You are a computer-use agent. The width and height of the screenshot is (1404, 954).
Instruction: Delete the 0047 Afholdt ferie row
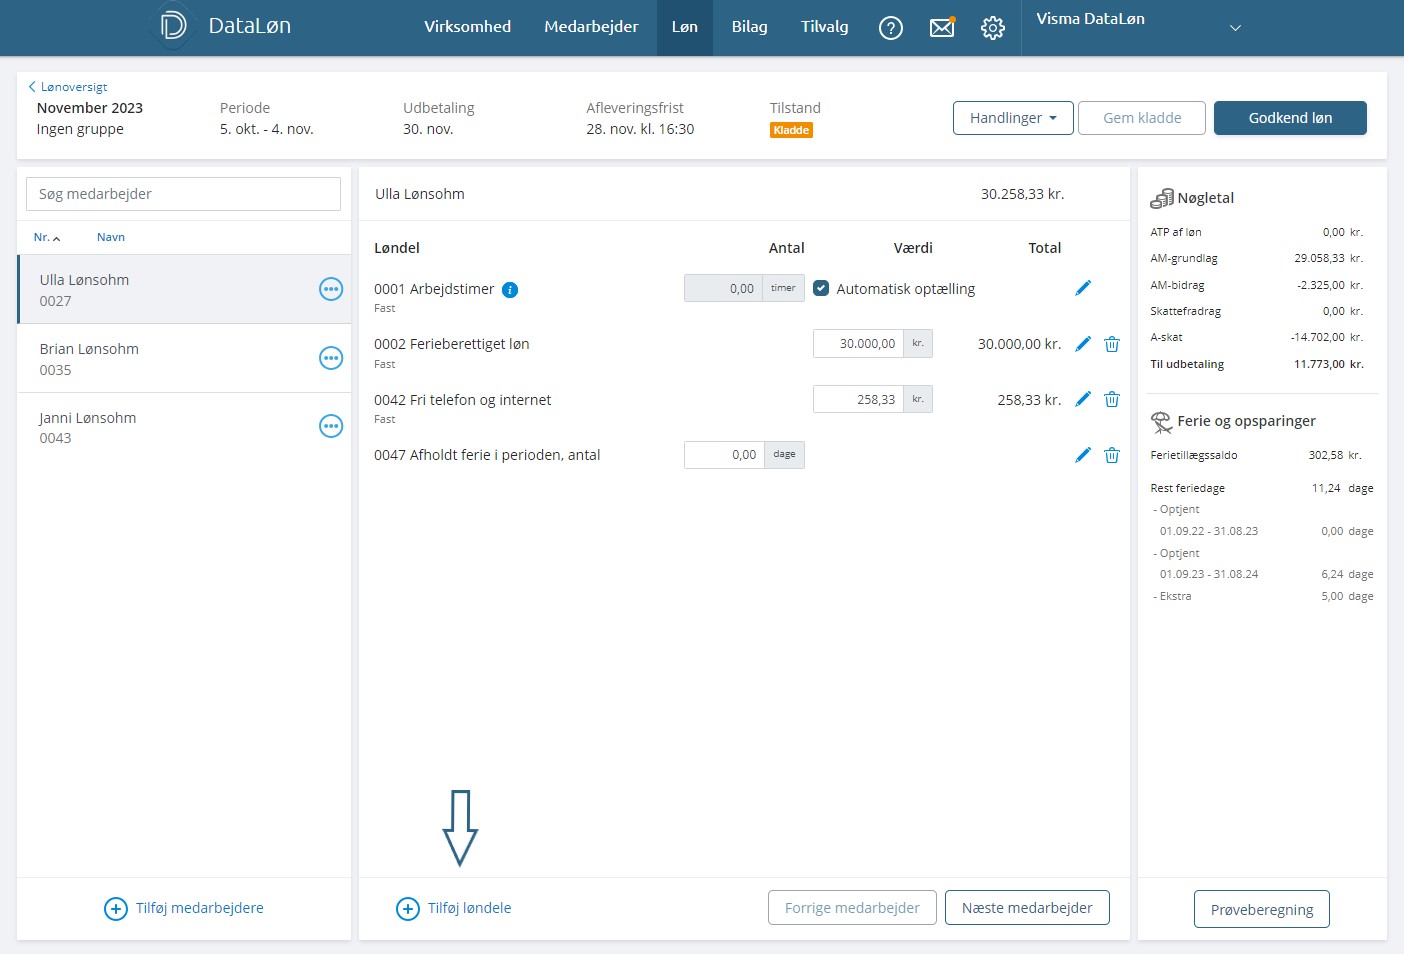tap(1111, 455)
